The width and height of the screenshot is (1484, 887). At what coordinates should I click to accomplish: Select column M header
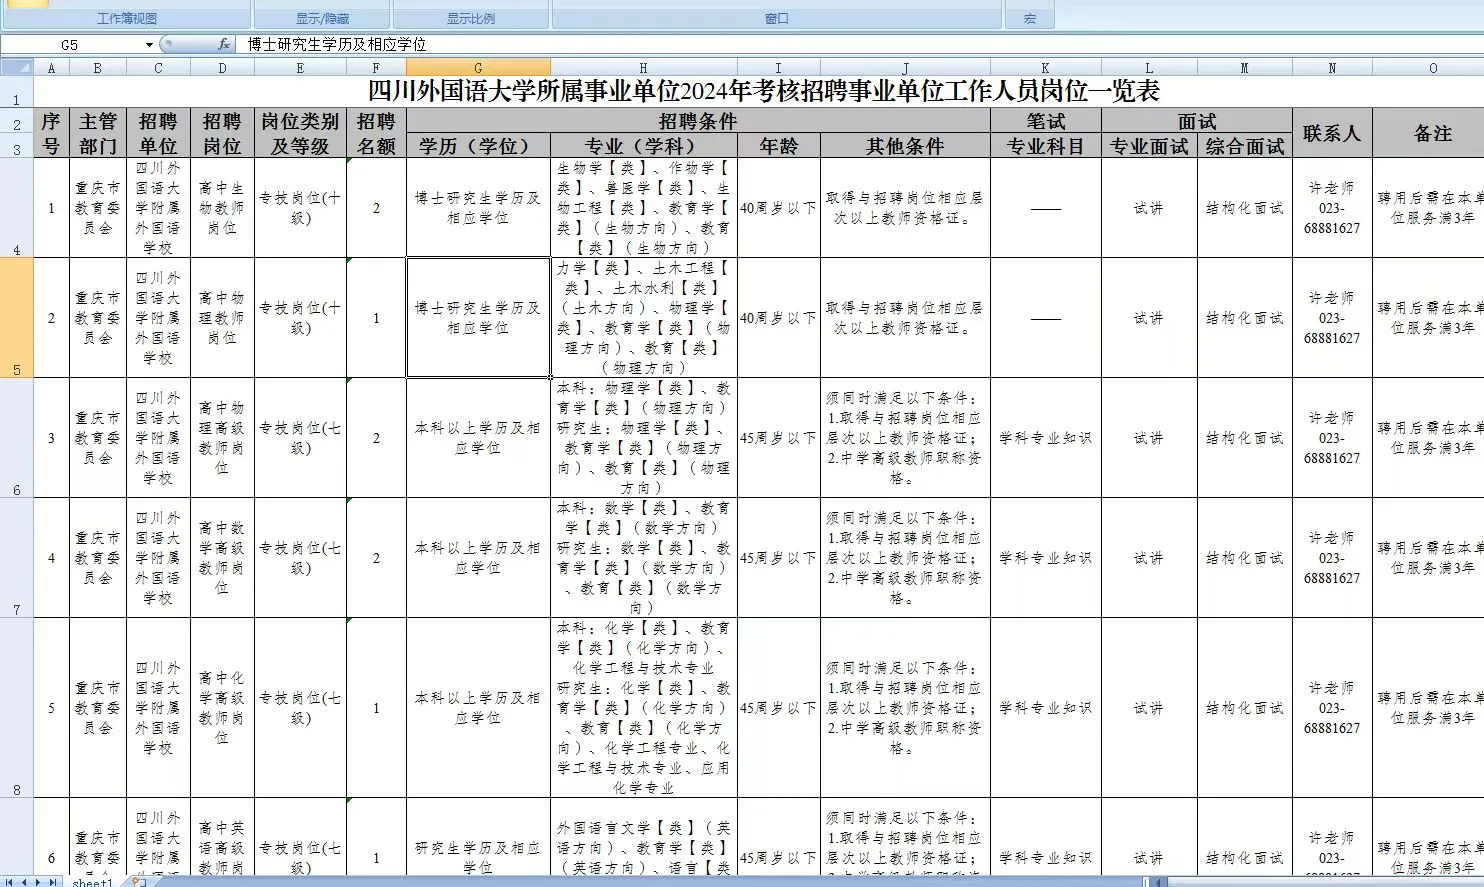[1244, 68]
